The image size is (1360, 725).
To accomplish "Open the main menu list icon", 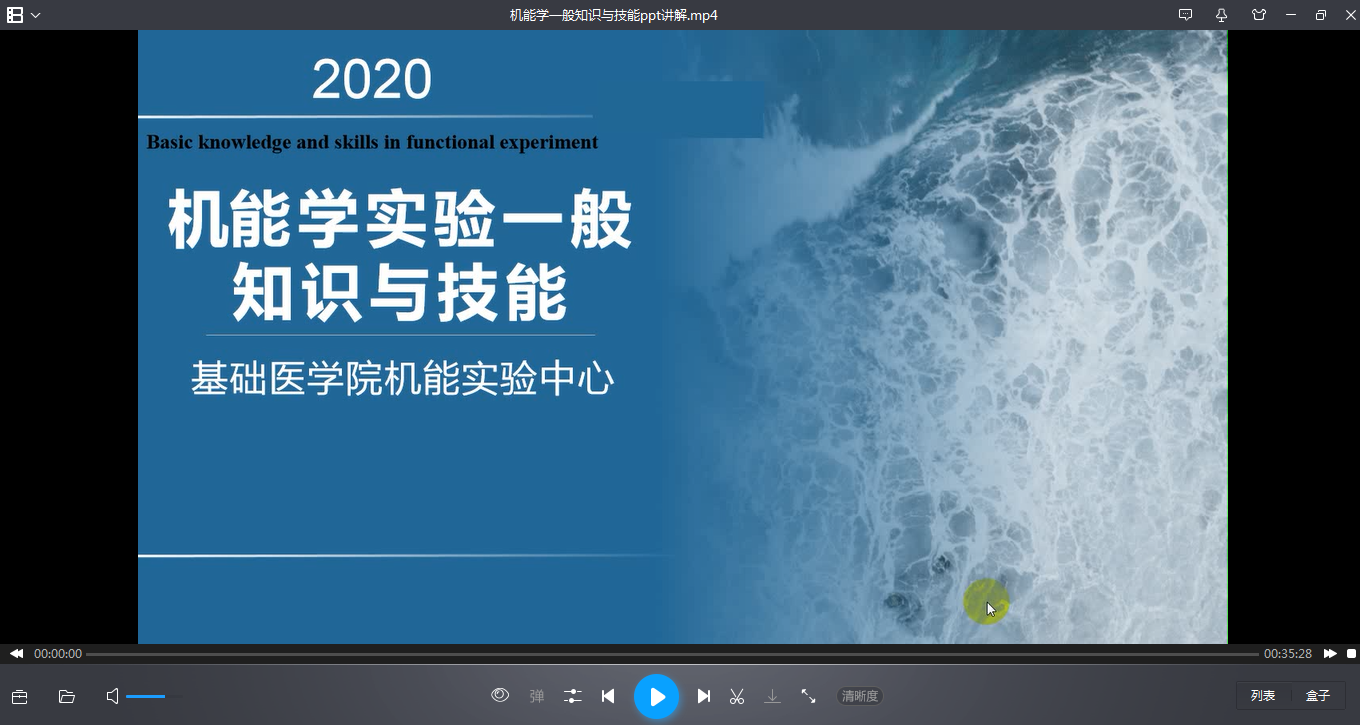I will pyautogui.click(x=15, y=15).
